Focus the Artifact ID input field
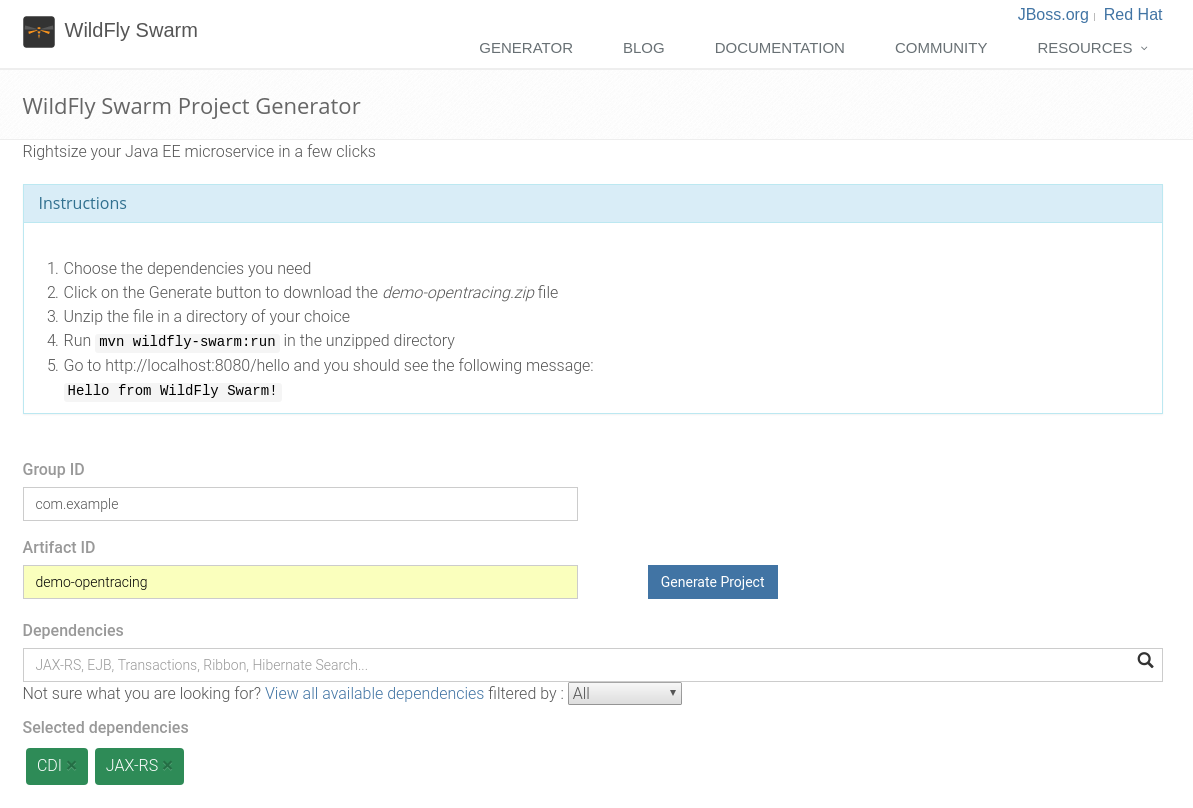The width and height of the screenshot is (1193, 808). [x=301, y=582]
